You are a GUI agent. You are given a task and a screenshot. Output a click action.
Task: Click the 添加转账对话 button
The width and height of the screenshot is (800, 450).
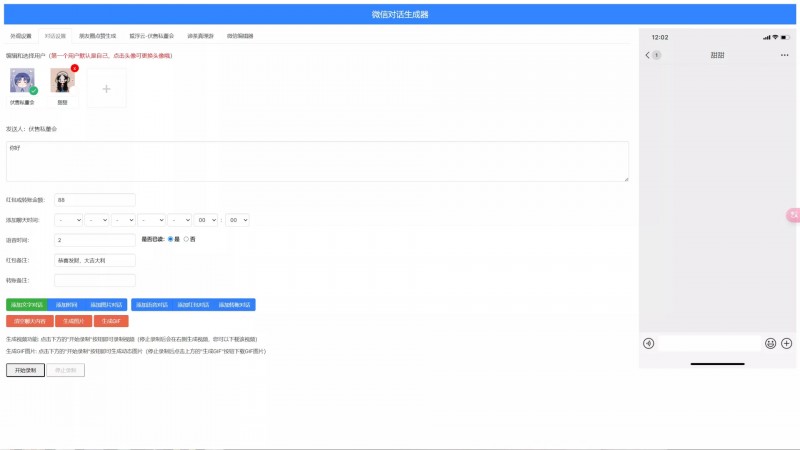click(235, 305)
